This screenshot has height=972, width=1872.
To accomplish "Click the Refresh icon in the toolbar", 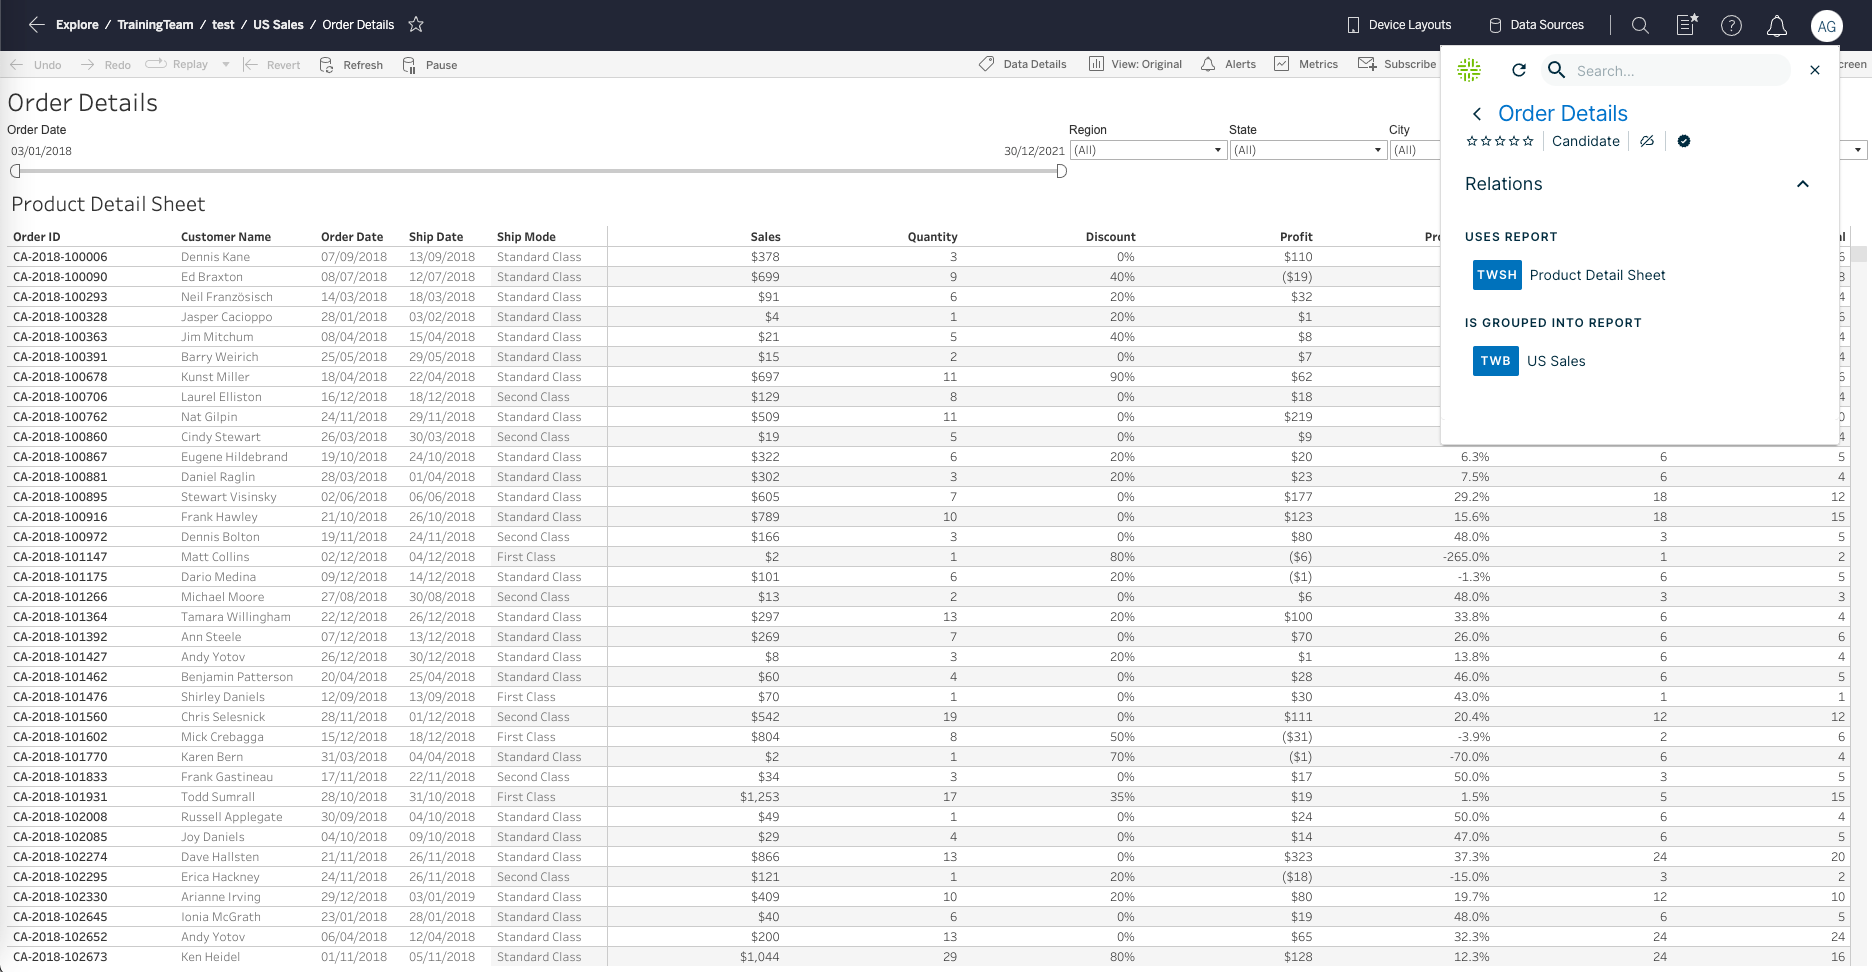I will [326, 64].
